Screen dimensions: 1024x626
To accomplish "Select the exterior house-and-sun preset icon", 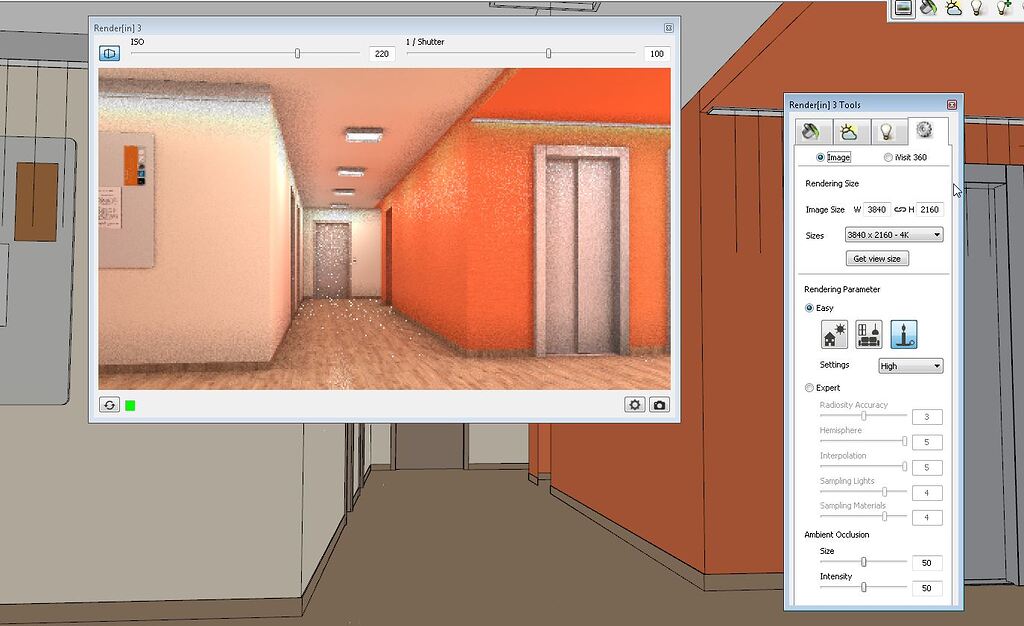I will 835,336.
